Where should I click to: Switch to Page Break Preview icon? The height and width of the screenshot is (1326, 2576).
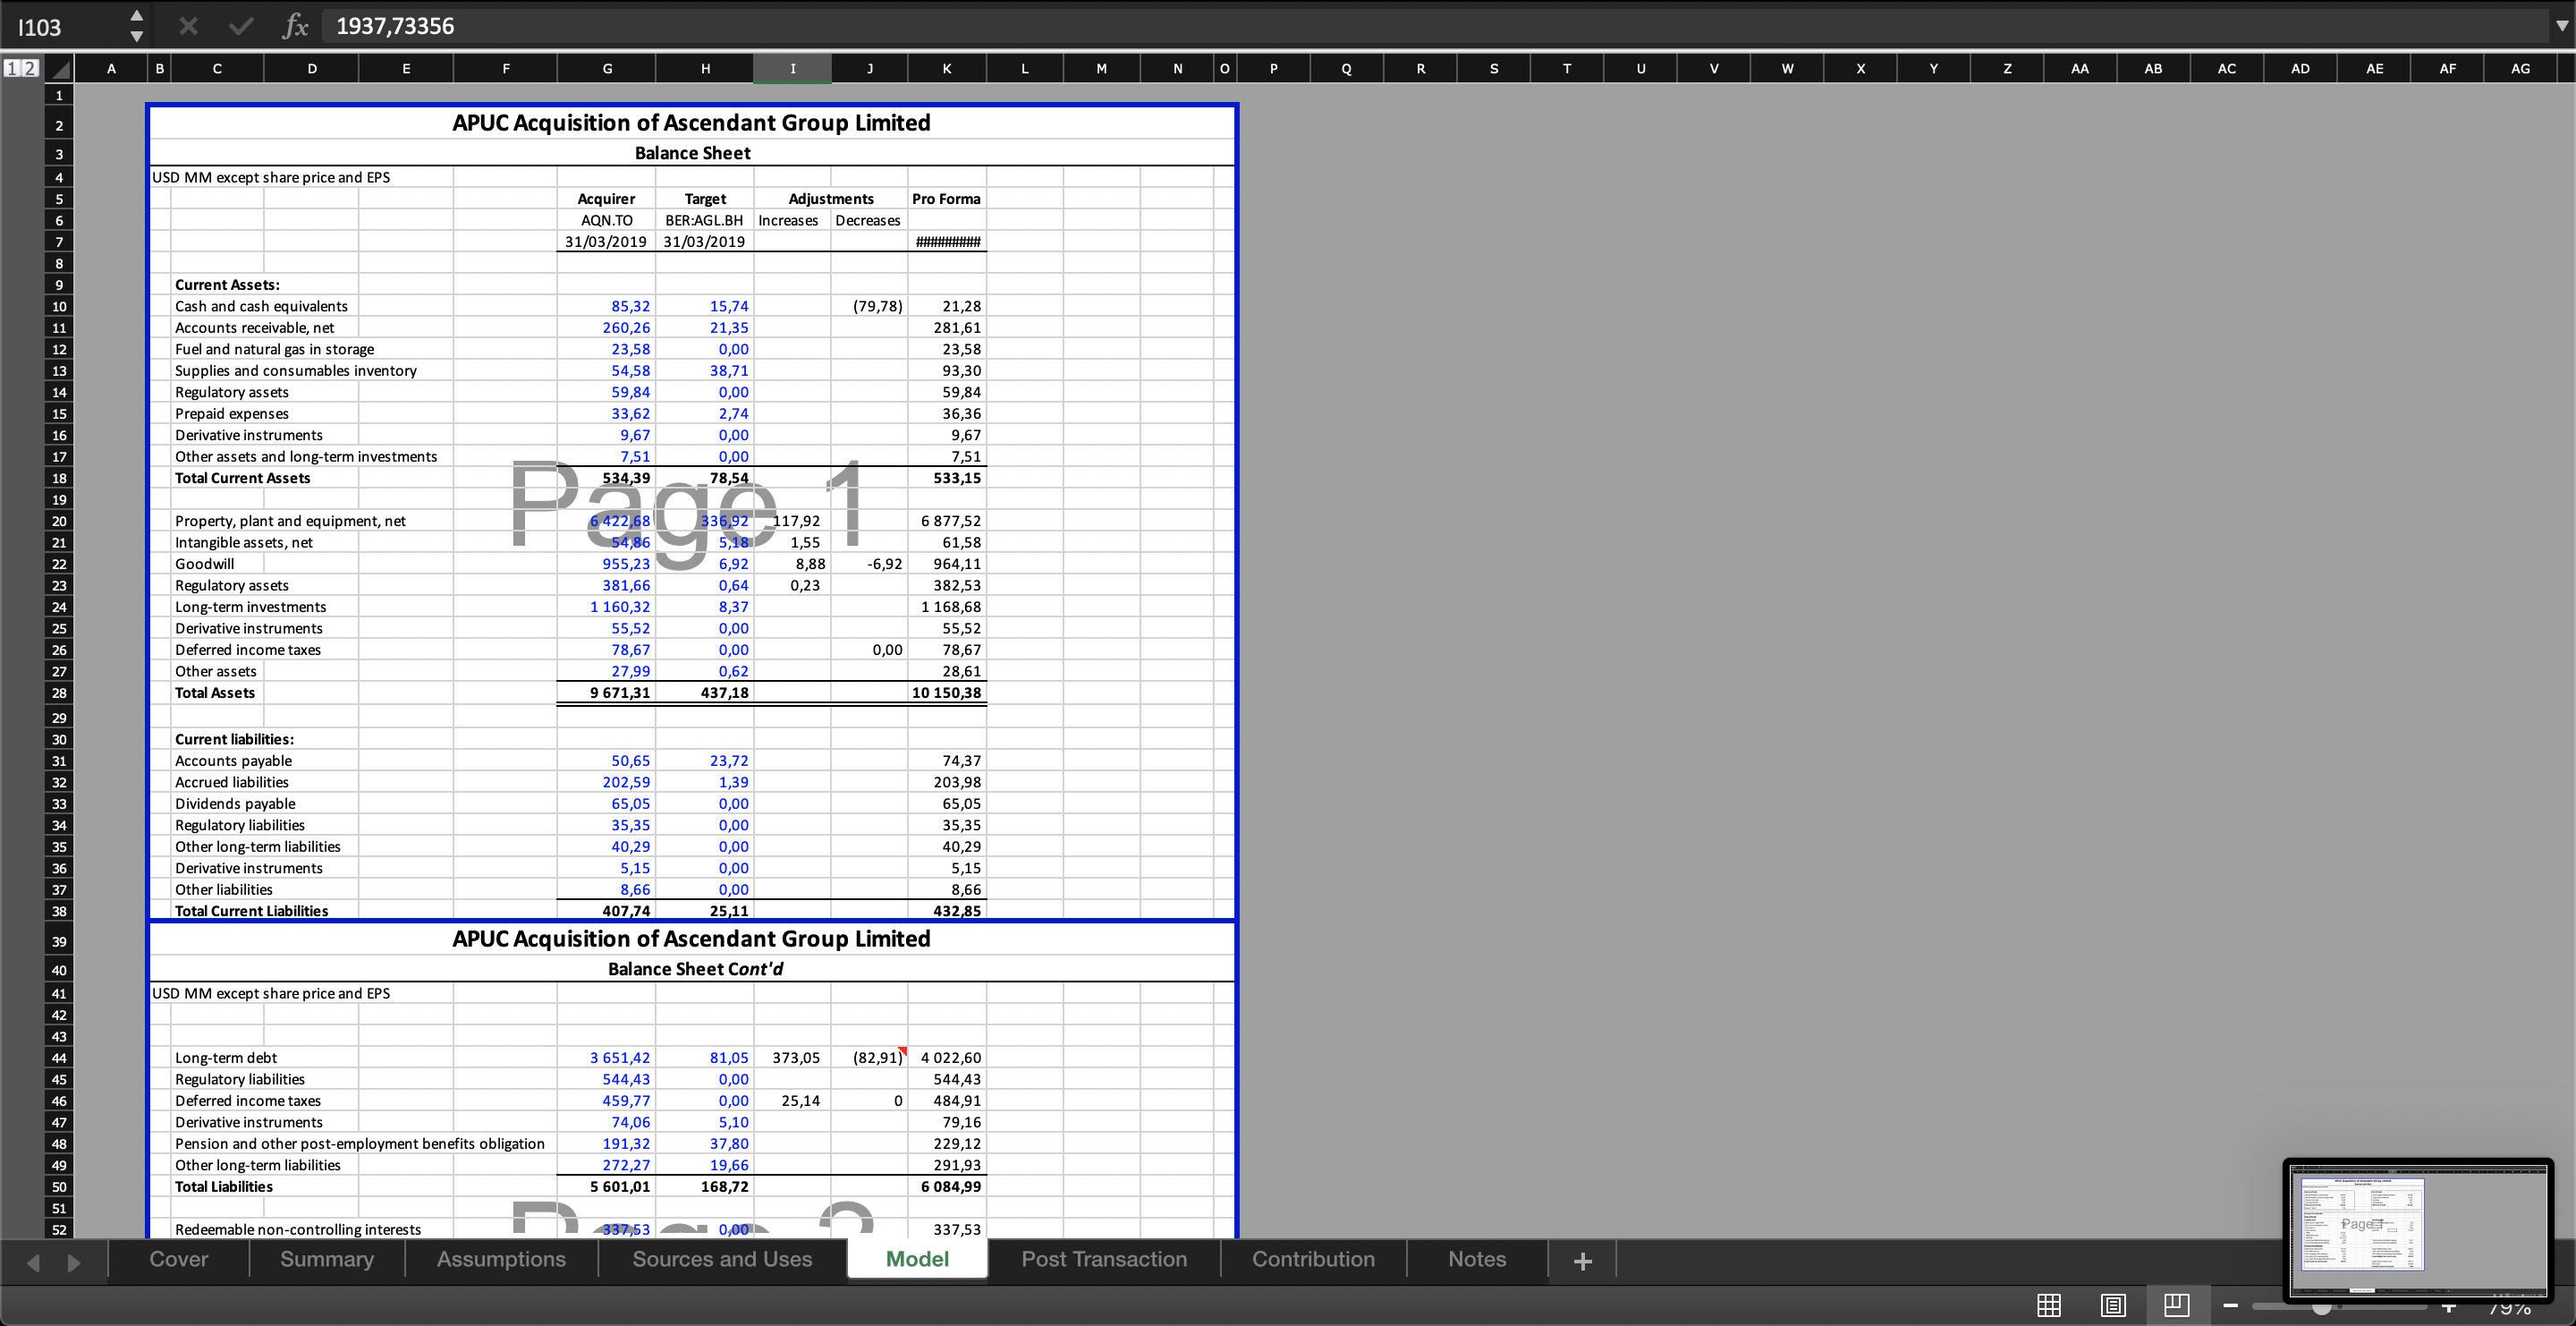tap(2177, 1305)
